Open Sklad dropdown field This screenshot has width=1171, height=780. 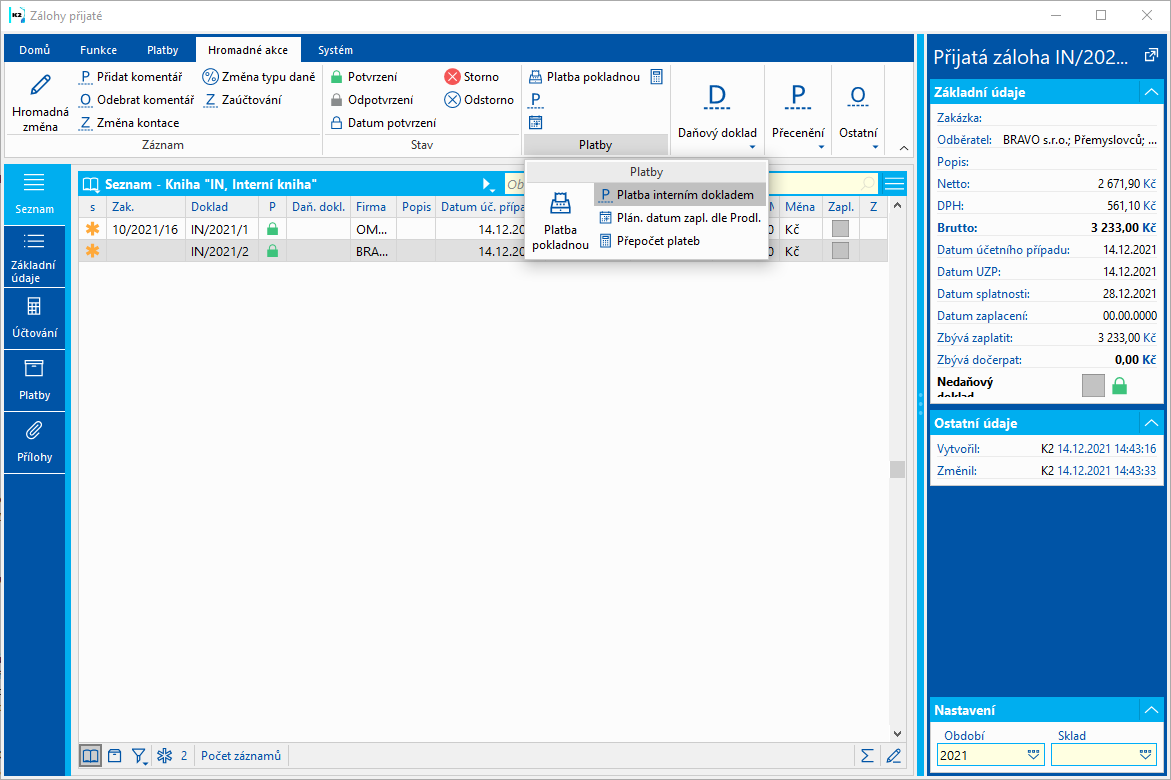(1104, 755)
